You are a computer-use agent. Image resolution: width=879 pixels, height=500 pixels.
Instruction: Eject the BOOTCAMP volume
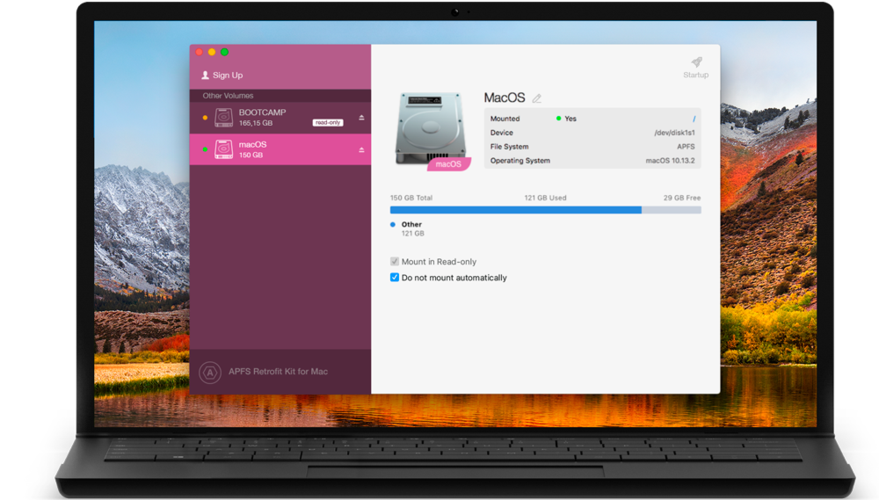[362, 118]
